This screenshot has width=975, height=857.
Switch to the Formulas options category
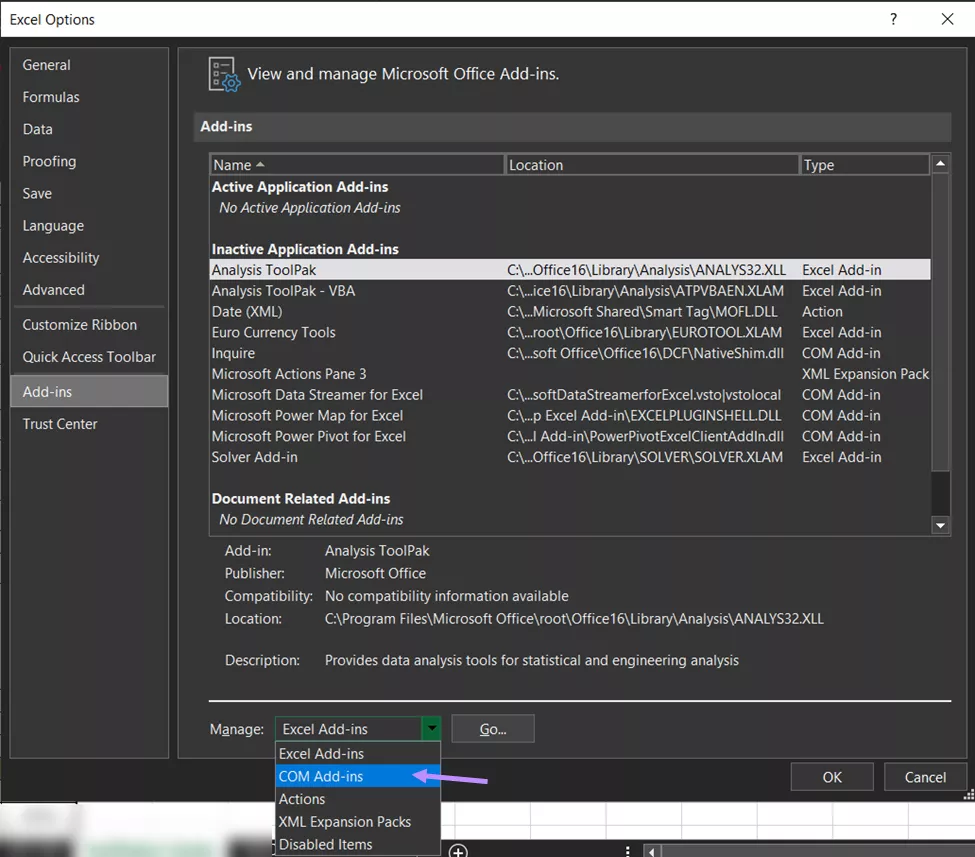51,97
